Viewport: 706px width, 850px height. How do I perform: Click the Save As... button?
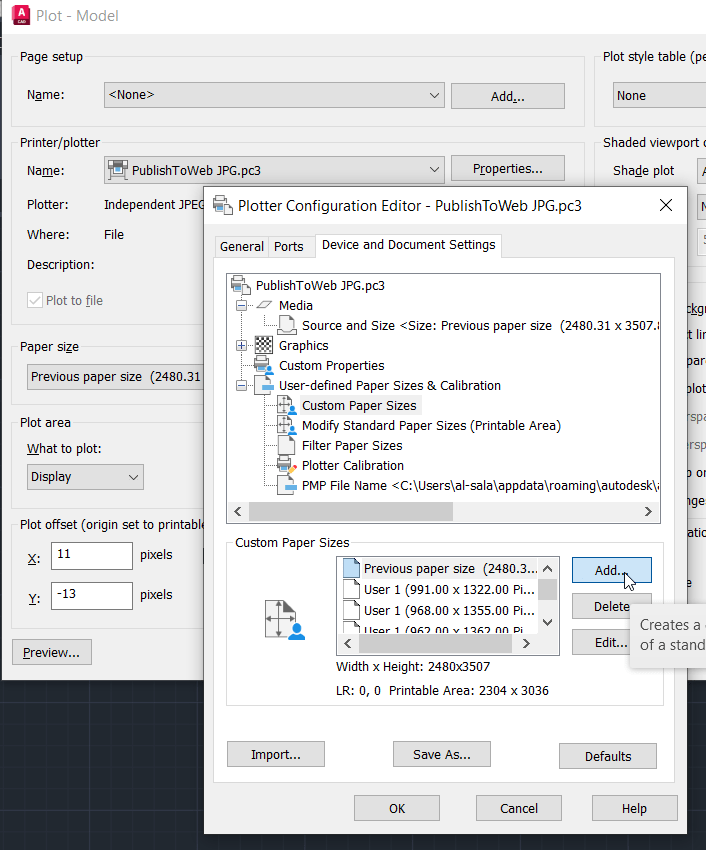tap(441, 754)
